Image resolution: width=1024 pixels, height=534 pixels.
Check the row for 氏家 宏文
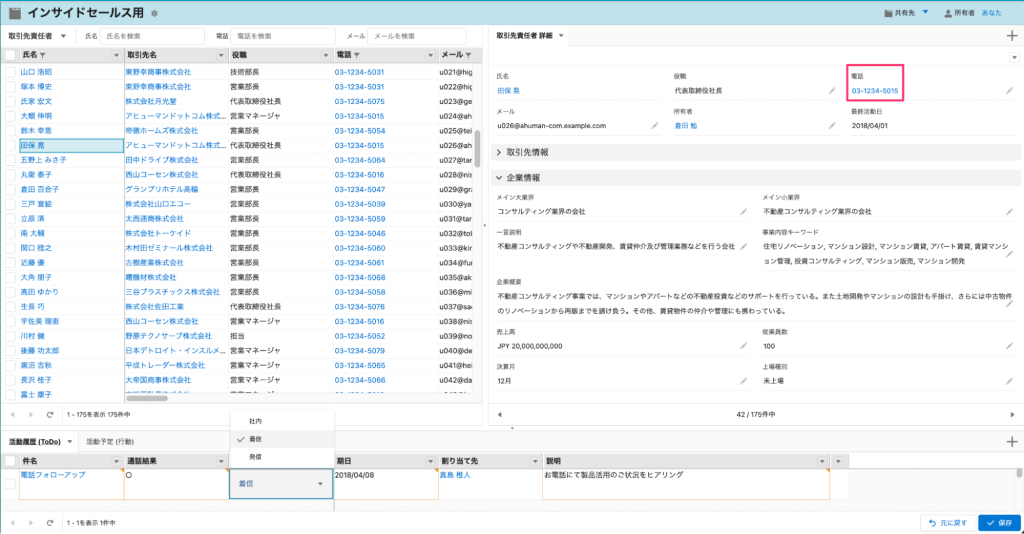10,101
